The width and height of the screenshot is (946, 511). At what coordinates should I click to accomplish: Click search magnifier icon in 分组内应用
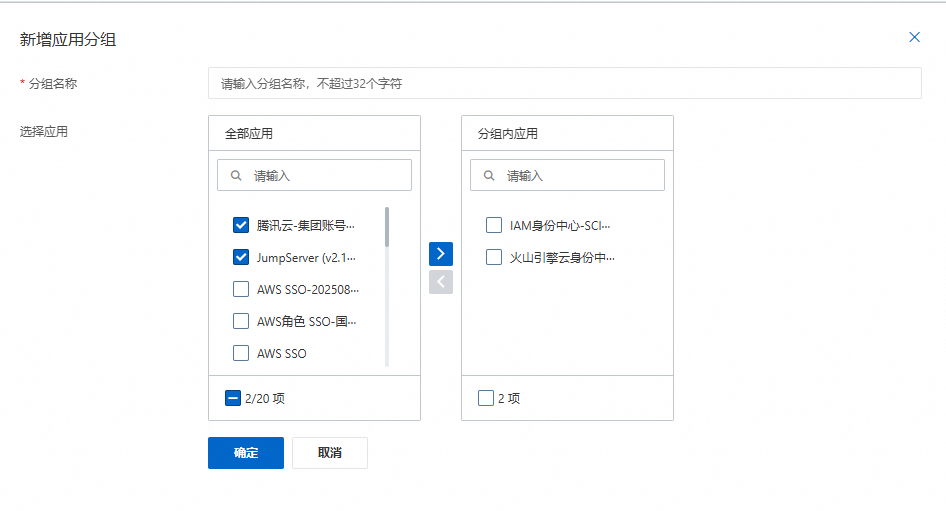click(x=489, y=176)
